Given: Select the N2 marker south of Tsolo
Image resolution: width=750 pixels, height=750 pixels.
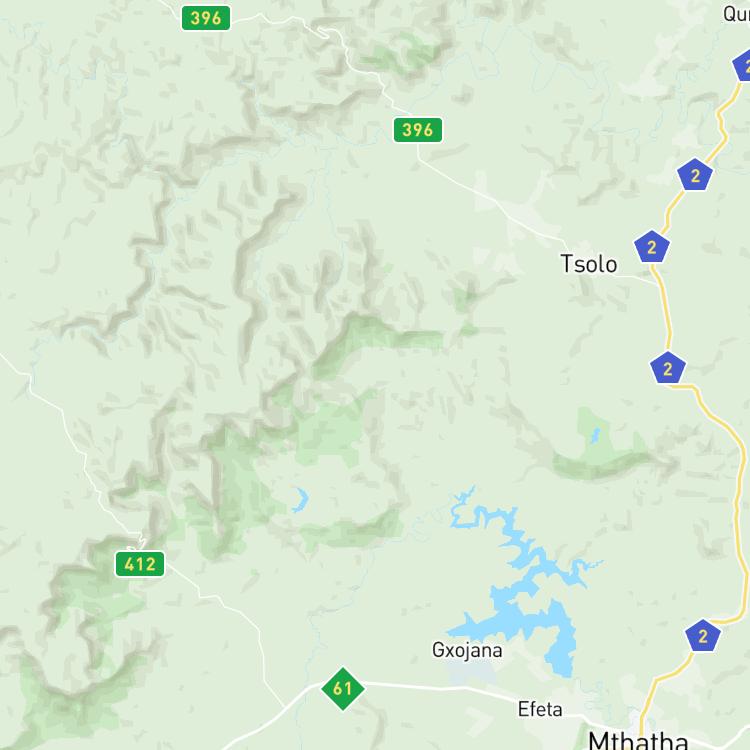Looking at the screenshot, I should pos(668,368).
